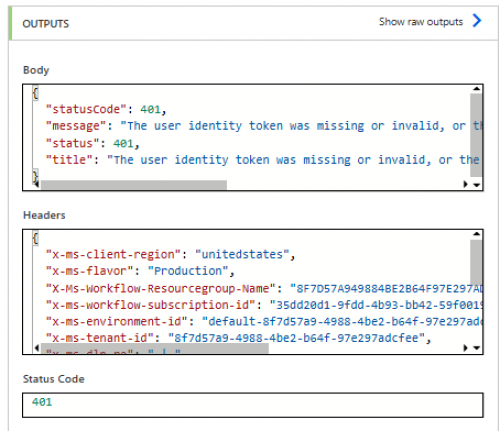Click the "message" line in Body
Viewport: 500px width, 431px height.
264,126
